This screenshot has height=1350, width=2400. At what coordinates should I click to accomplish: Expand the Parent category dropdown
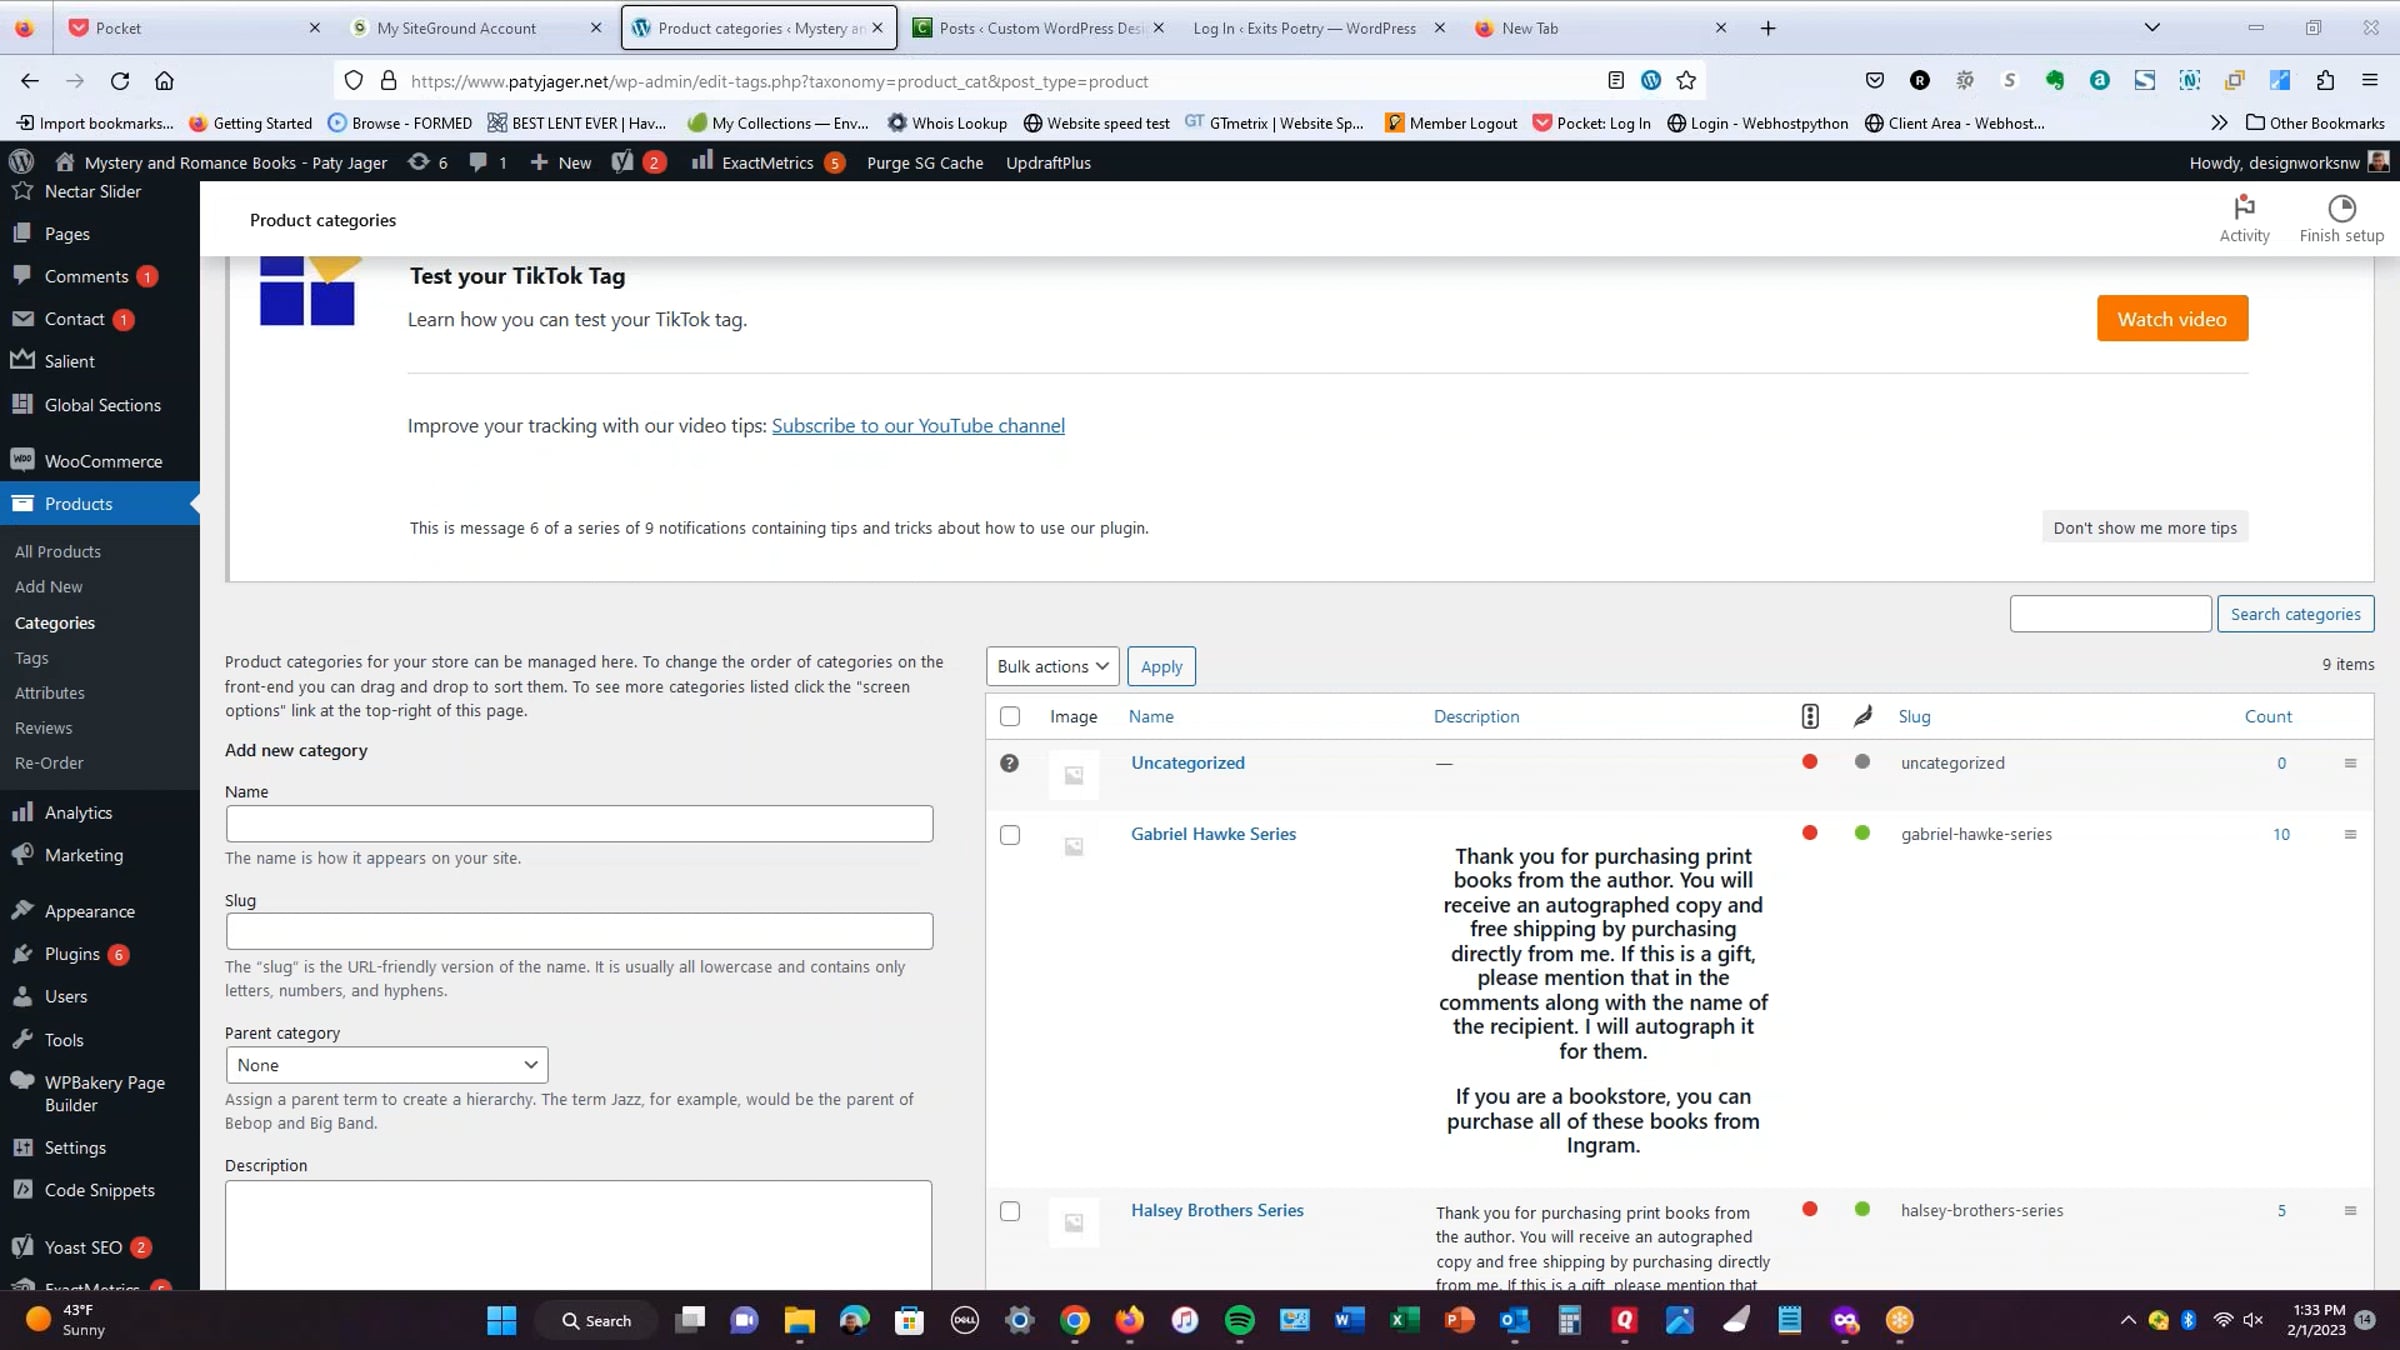coord(387,1065)
